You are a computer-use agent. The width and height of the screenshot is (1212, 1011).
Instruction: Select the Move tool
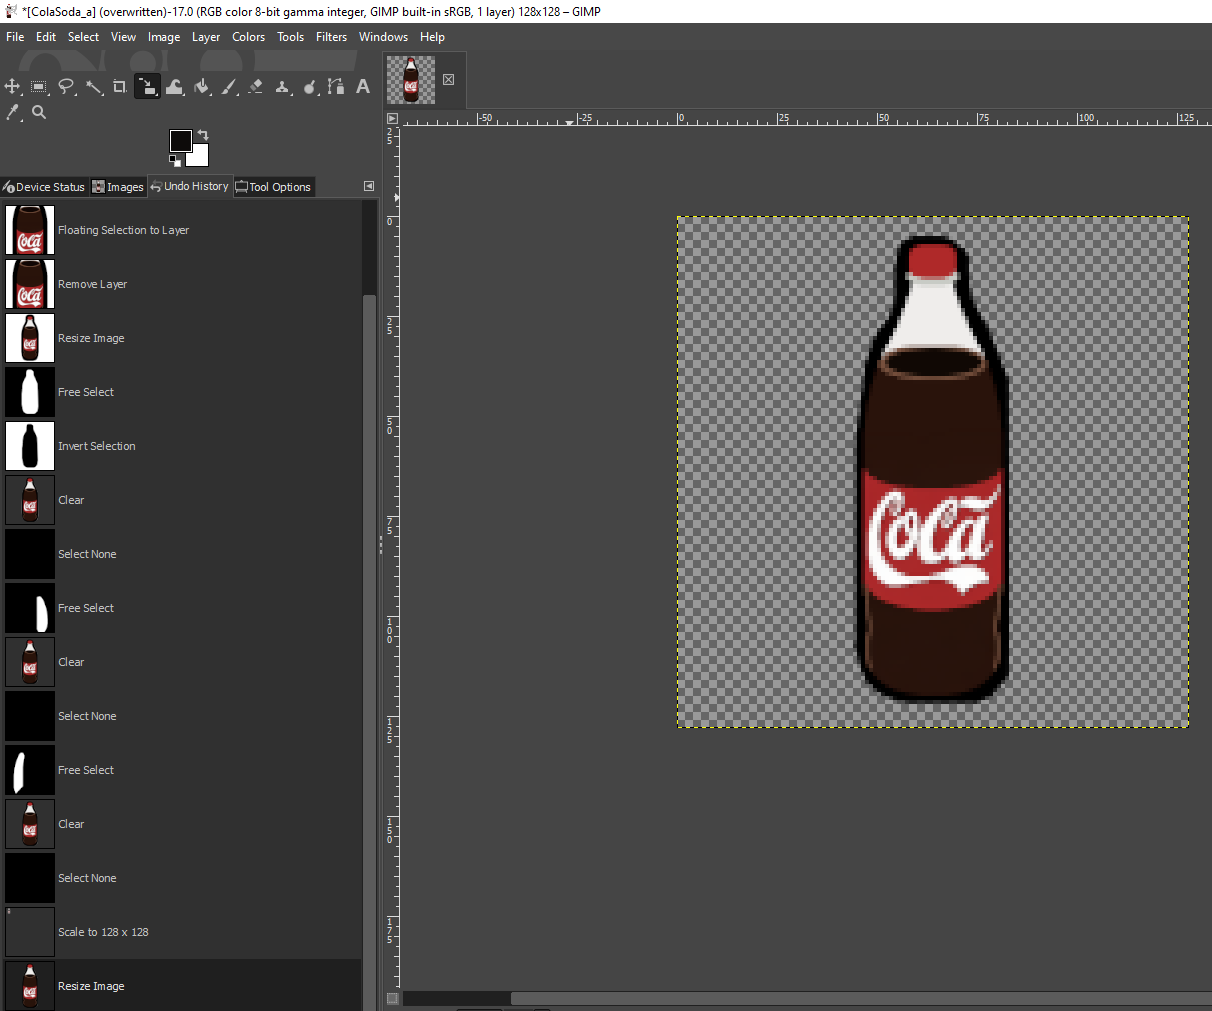tap(13, 87)
